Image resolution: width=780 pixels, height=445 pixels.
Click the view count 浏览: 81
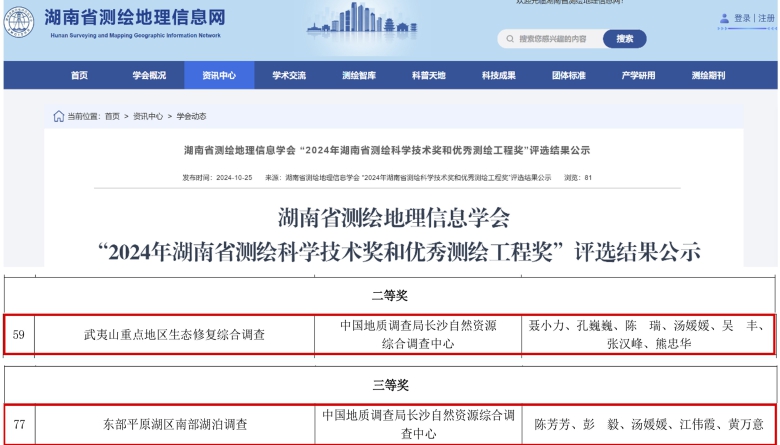(578, 178)
